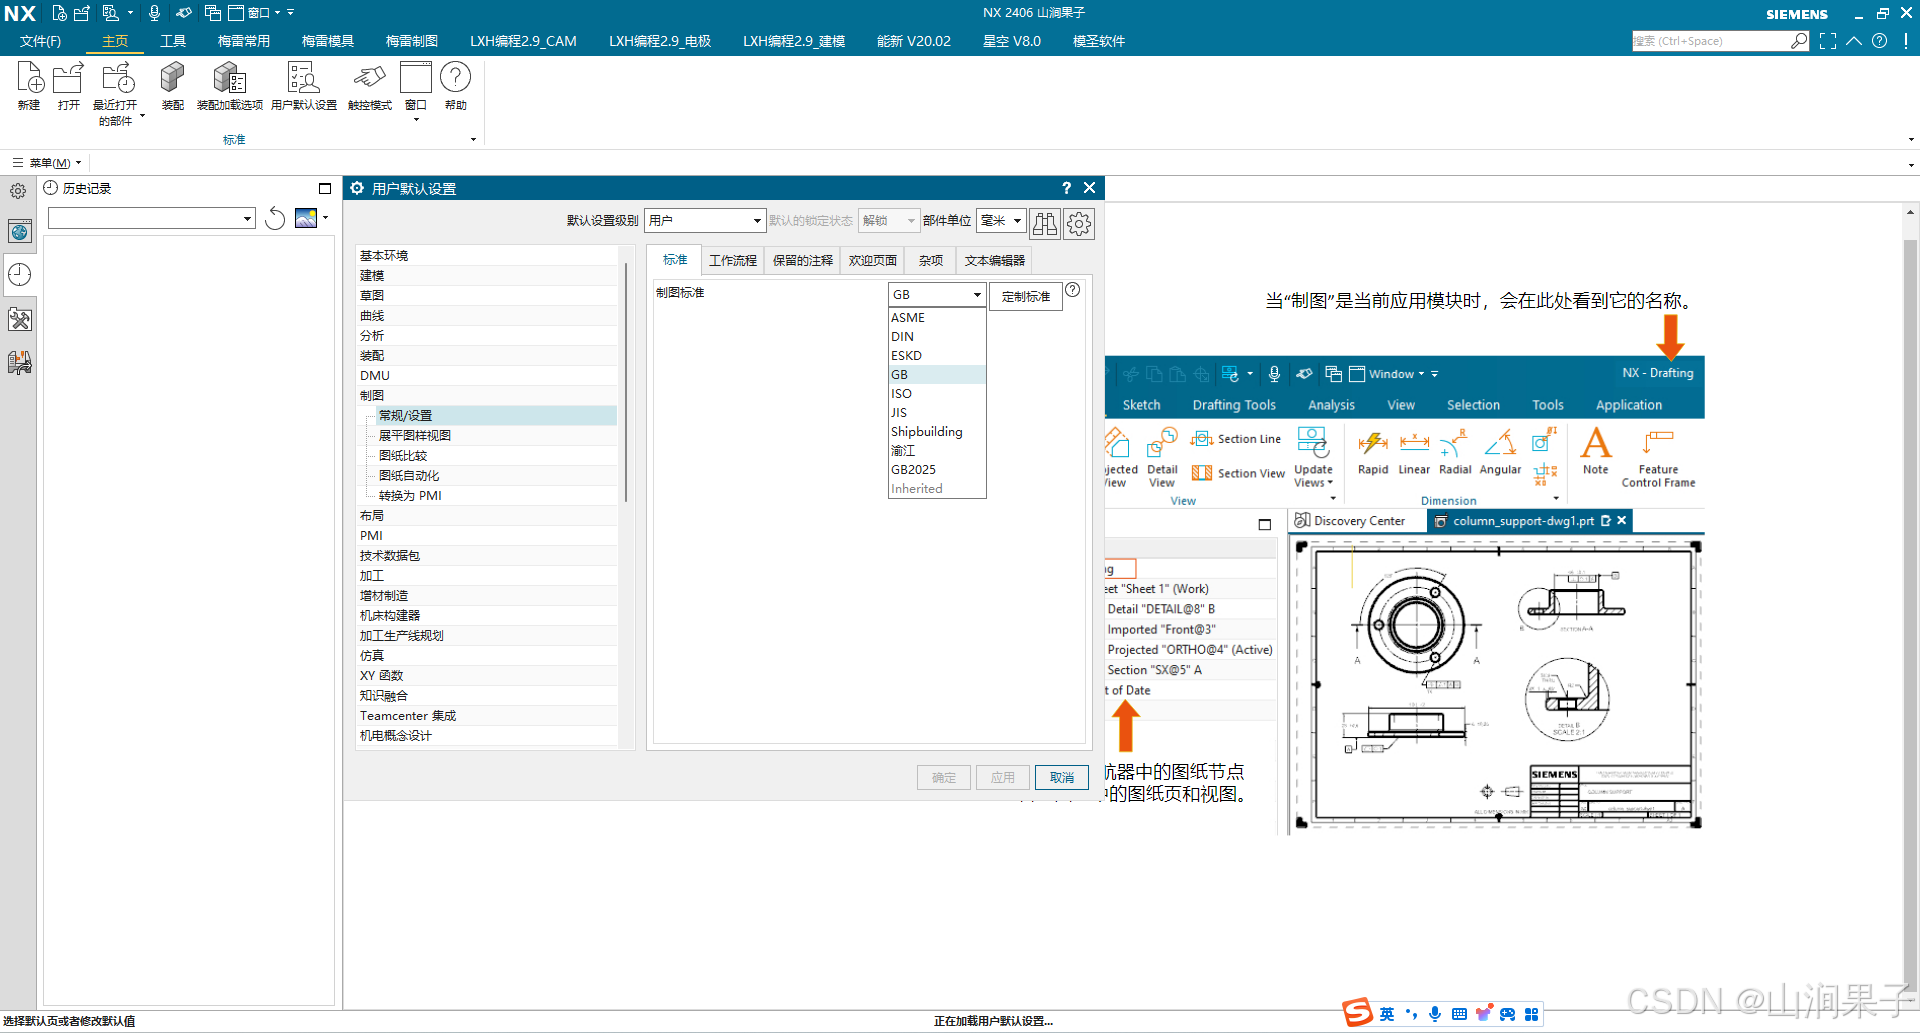Click the Sogou input method logo
This screenshot has height=1033, width=1920.
(x=1357, y=1012)
